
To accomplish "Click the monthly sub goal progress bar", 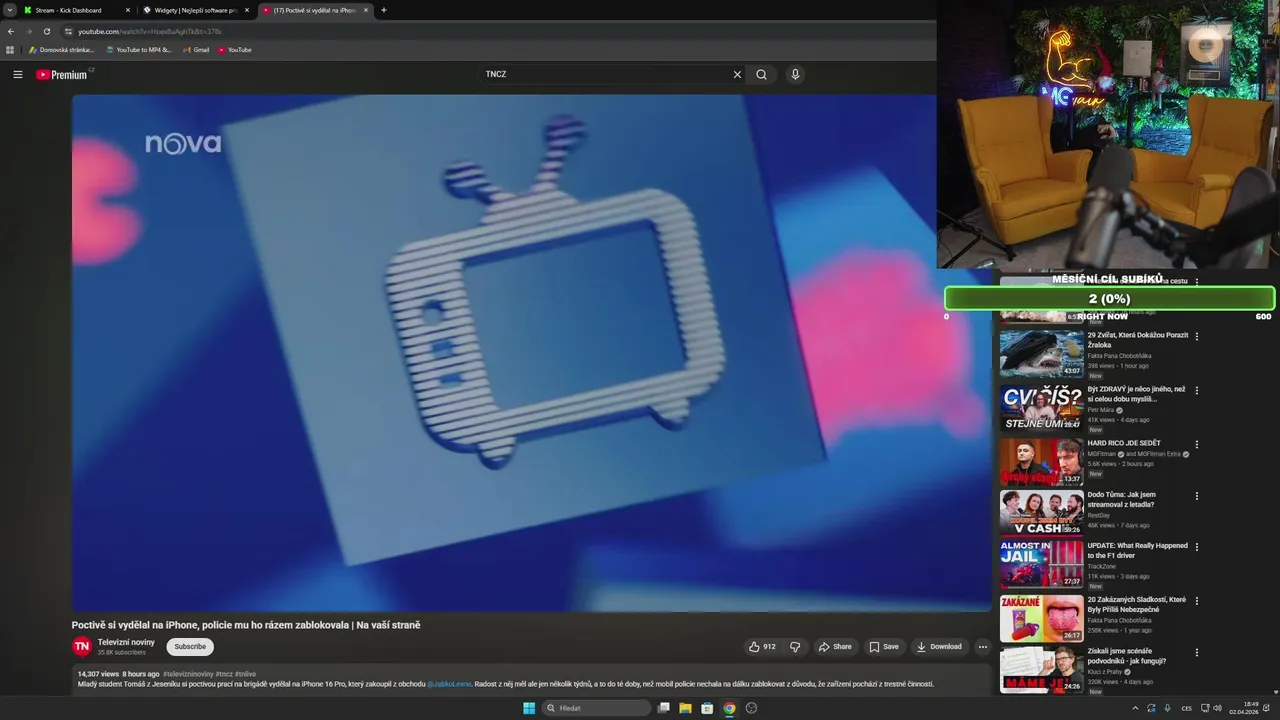I will click(1109, 299).
